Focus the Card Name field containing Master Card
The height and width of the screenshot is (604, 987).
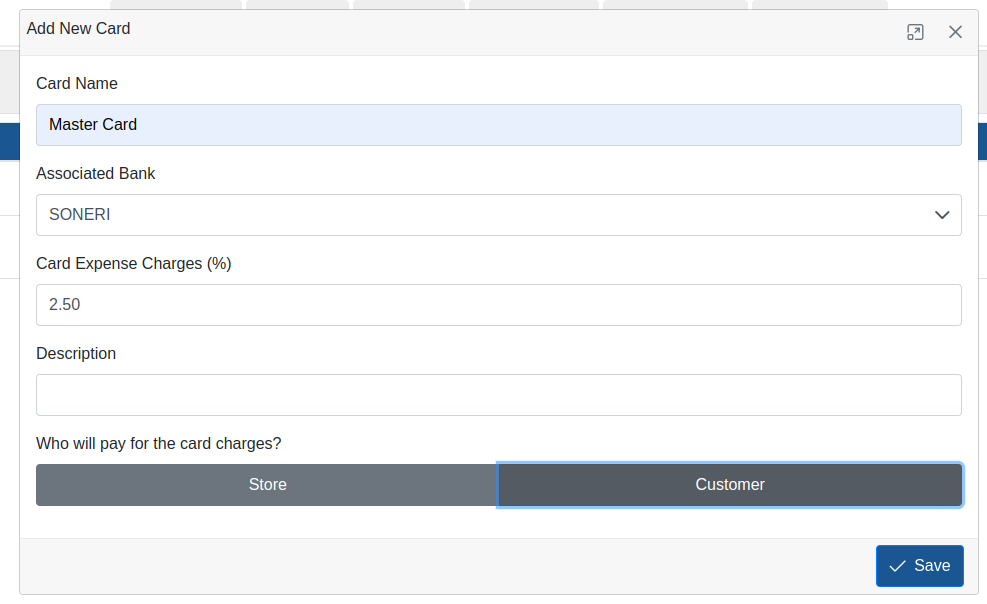pyautogui.click(x=499, y=125)
